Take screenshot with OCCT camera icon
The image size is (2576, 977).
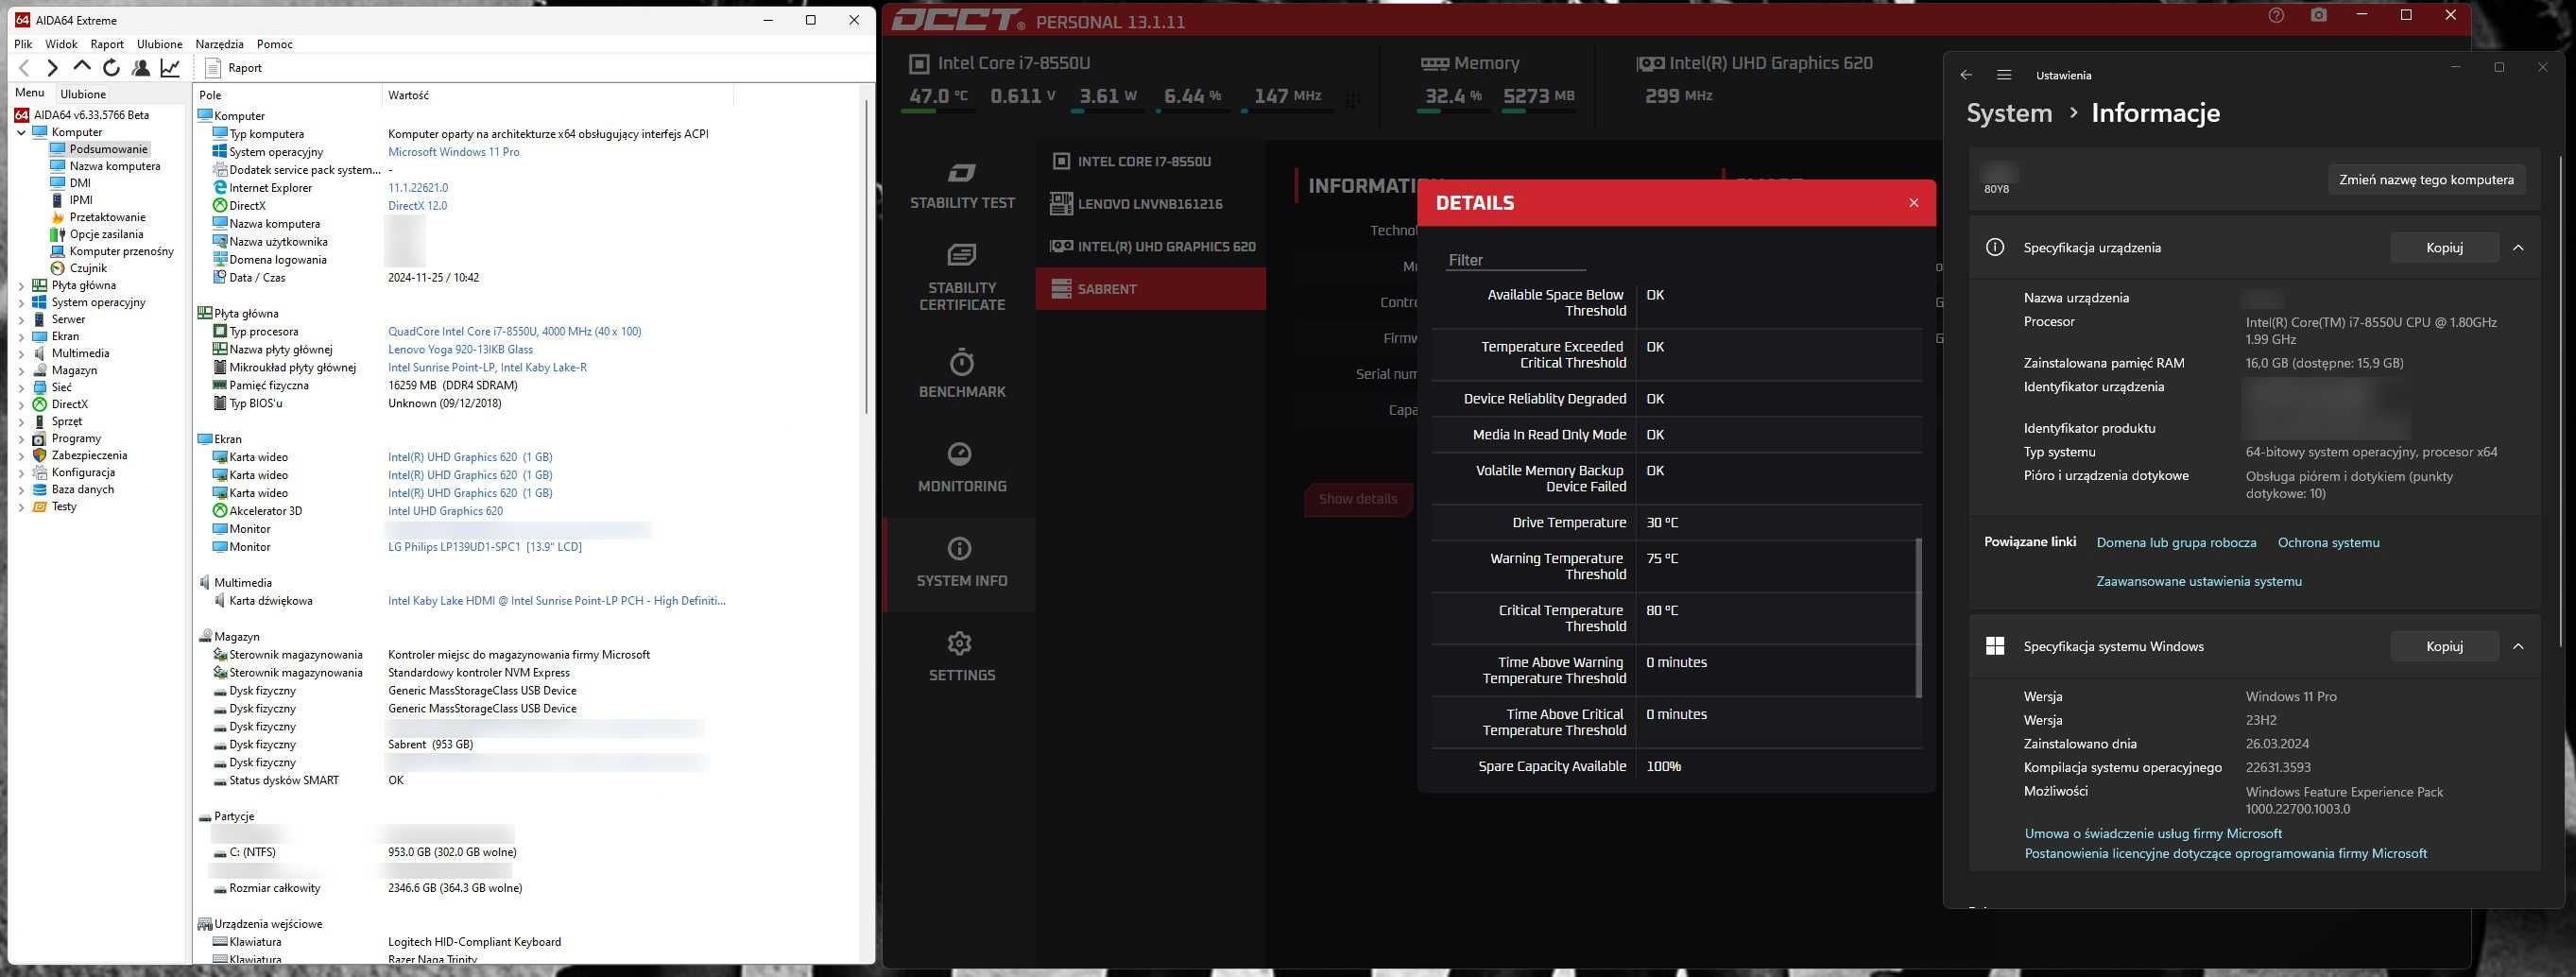(2319, 16)
